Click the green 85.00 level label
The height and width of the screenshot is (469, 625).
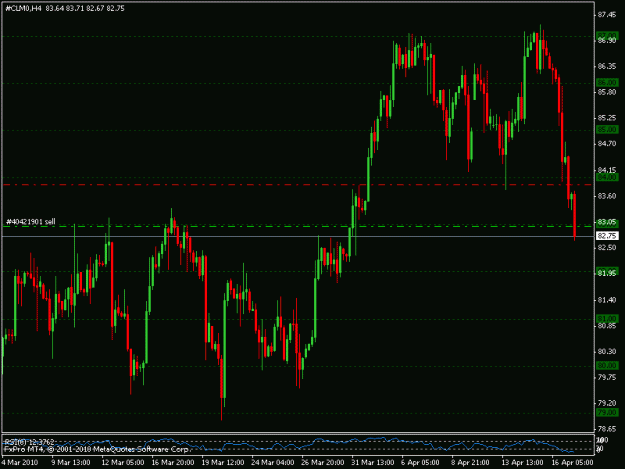[x=607, y=130]
